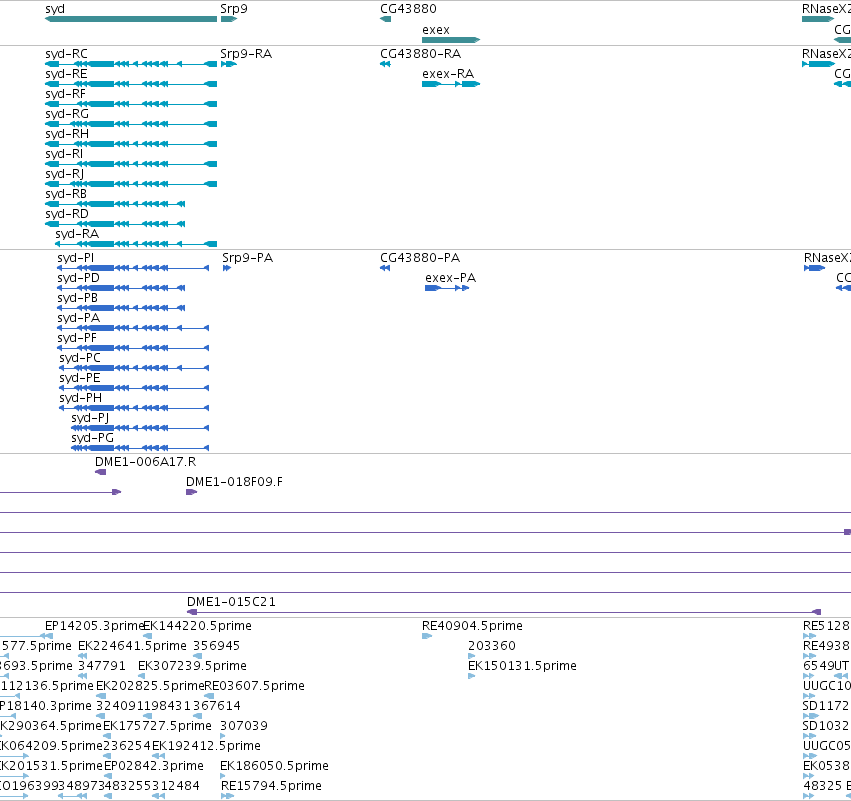Image resolution: width=851 pixels, height=801 pixels.
Task: Open the syd-RC transcript label
Action: [x=66, y=54]
